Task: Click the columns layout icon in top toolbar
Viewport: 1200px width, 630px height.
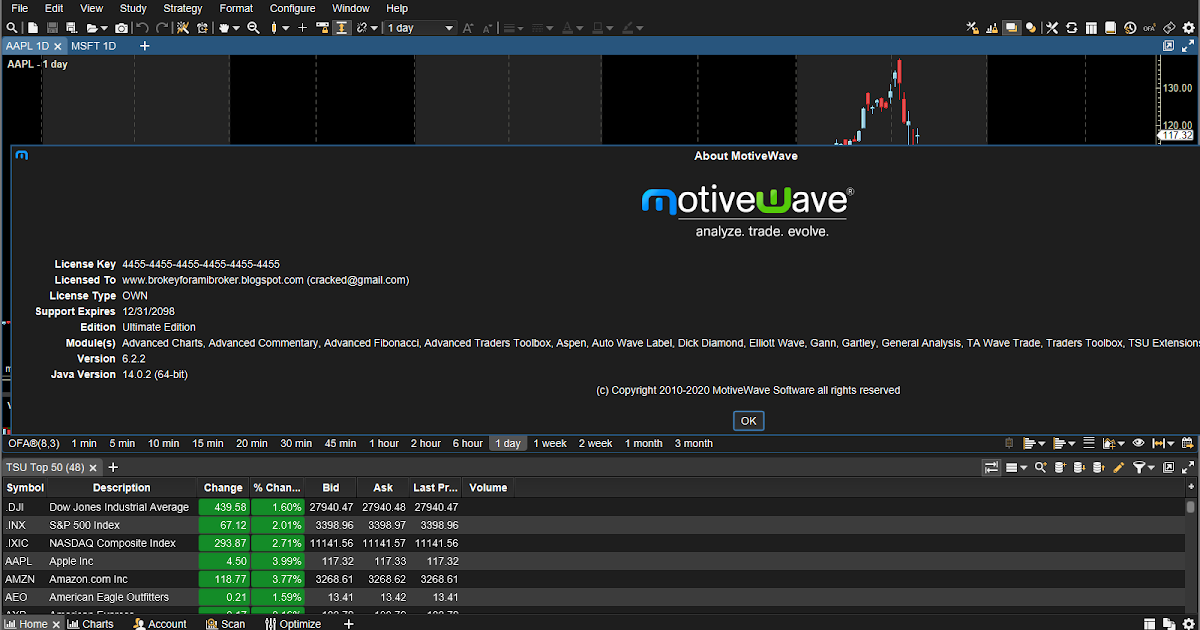Action: pos(1091,28)
